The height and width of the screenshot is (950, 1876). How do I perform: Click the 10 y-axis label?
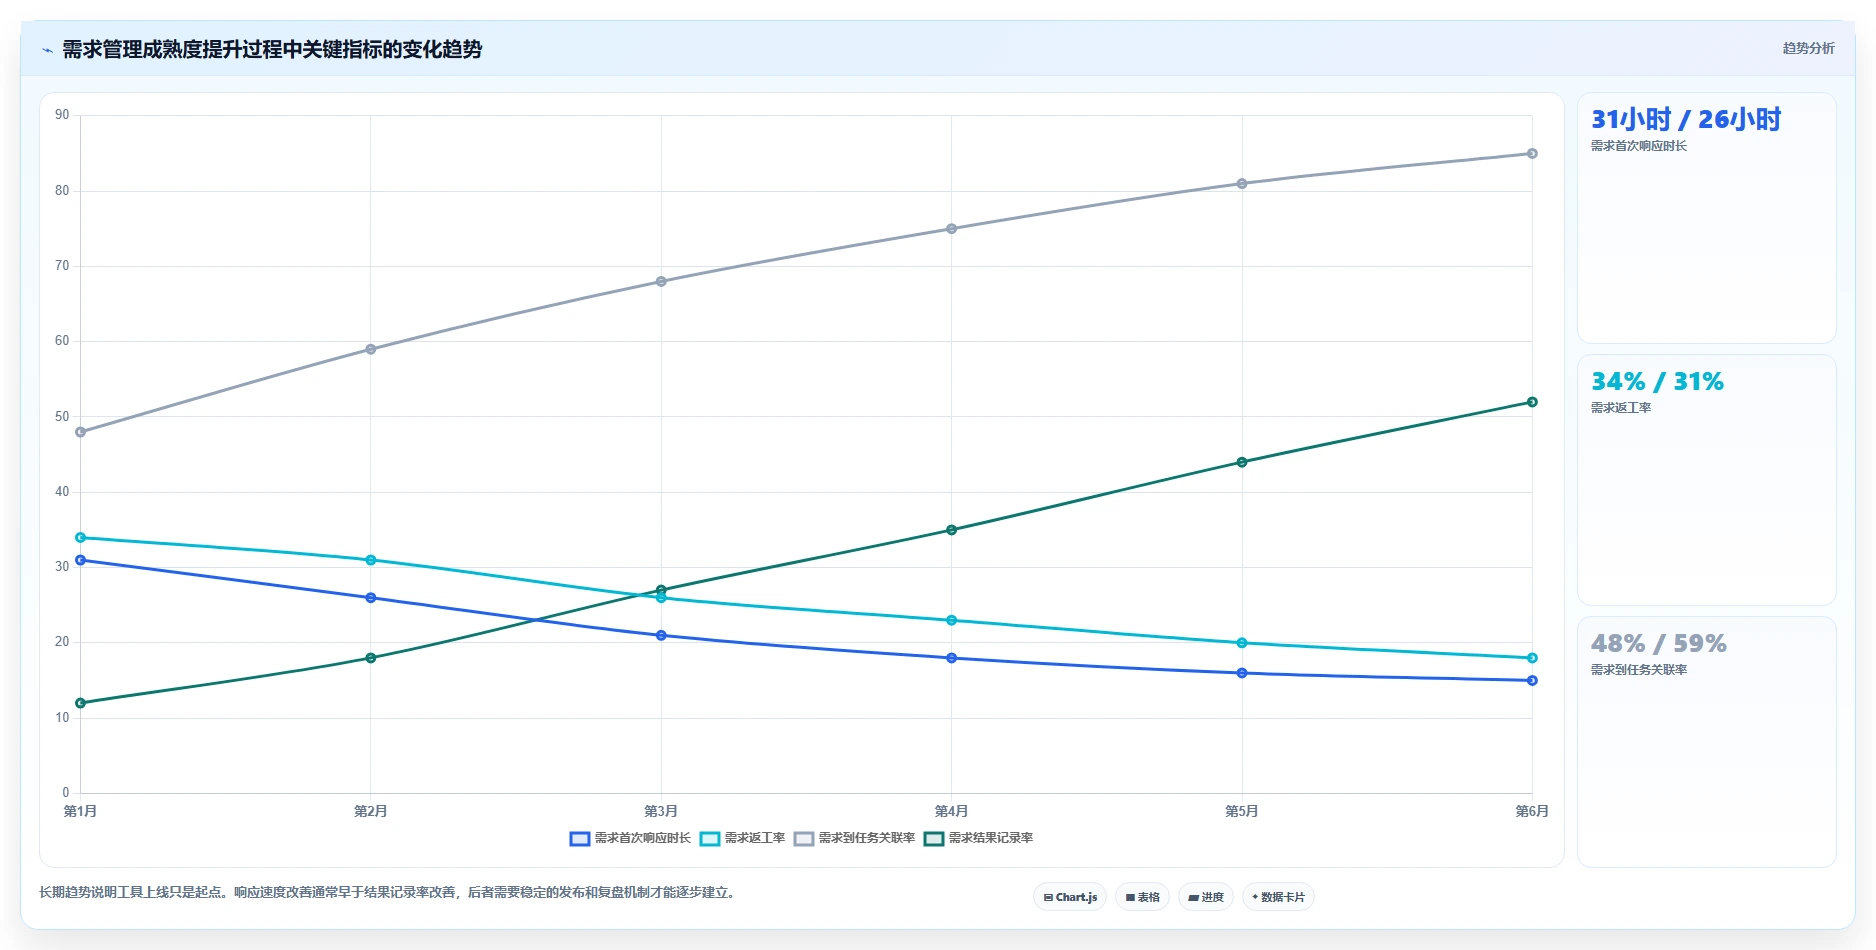(x=62, y=717)
